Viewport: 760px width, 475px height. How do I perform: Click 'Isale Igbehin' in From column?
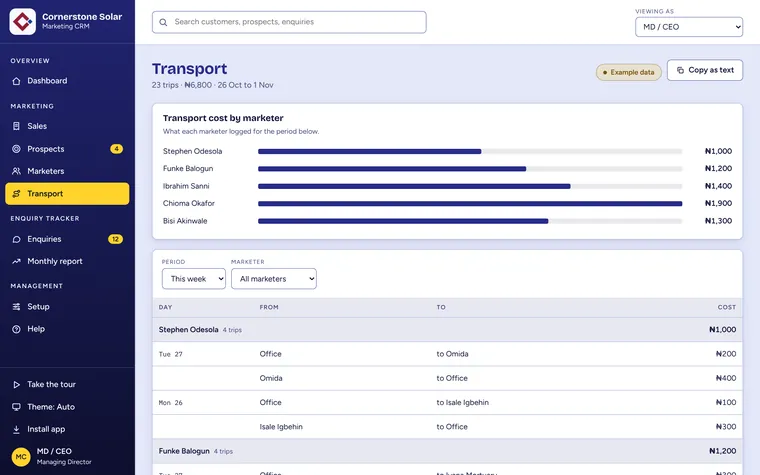(x=281, y=427)
